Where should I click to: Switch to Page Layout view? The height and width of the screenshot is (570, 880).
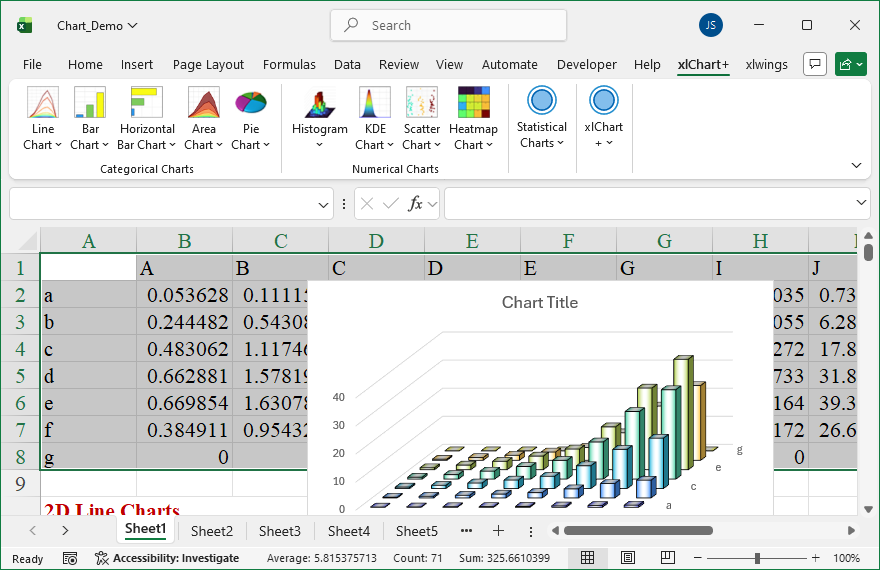(627, 558)
